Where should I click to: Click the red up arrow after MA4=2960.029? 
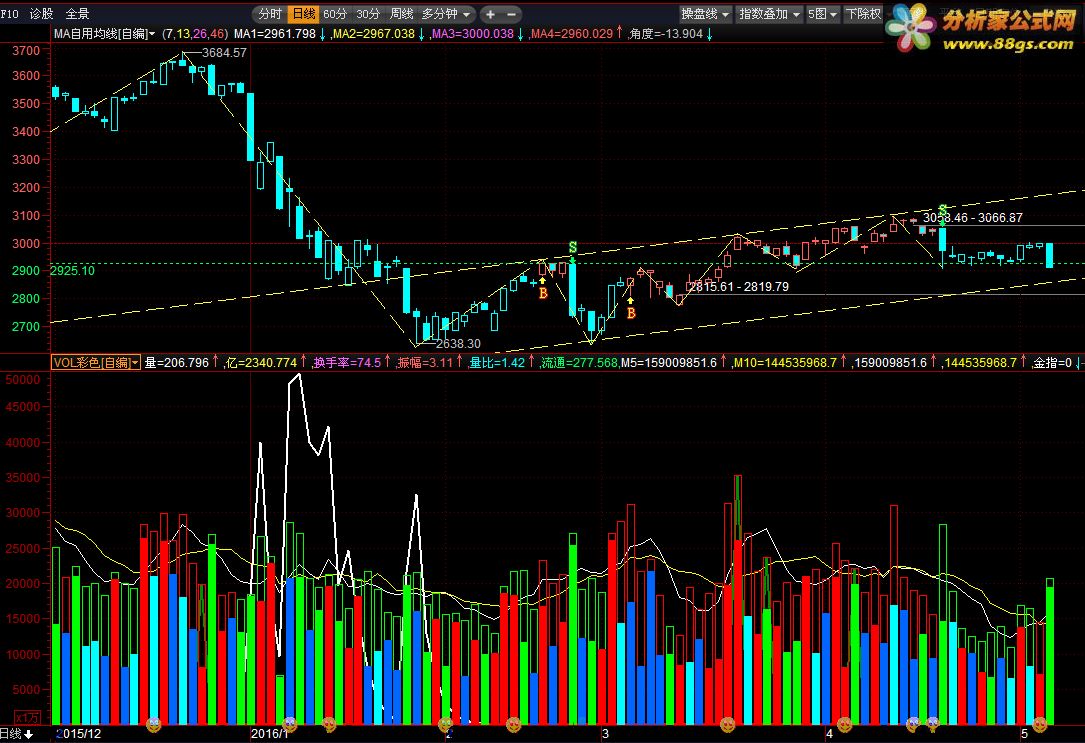(619, 33)
